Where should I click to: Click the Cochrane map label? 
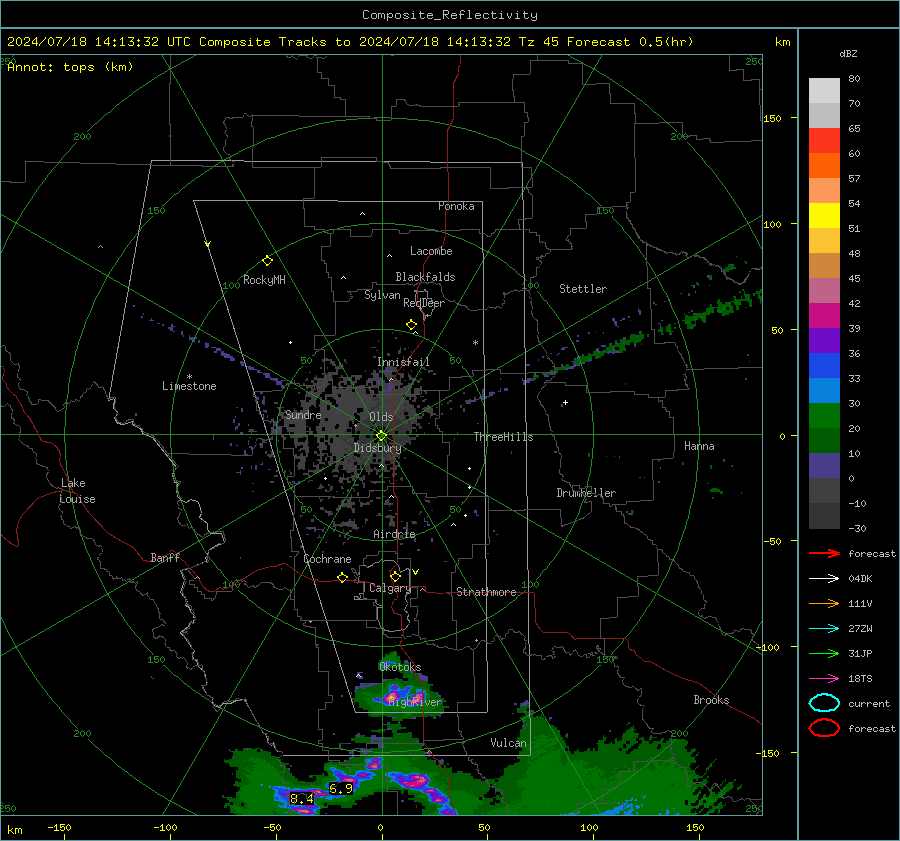(x=327, y=559)
